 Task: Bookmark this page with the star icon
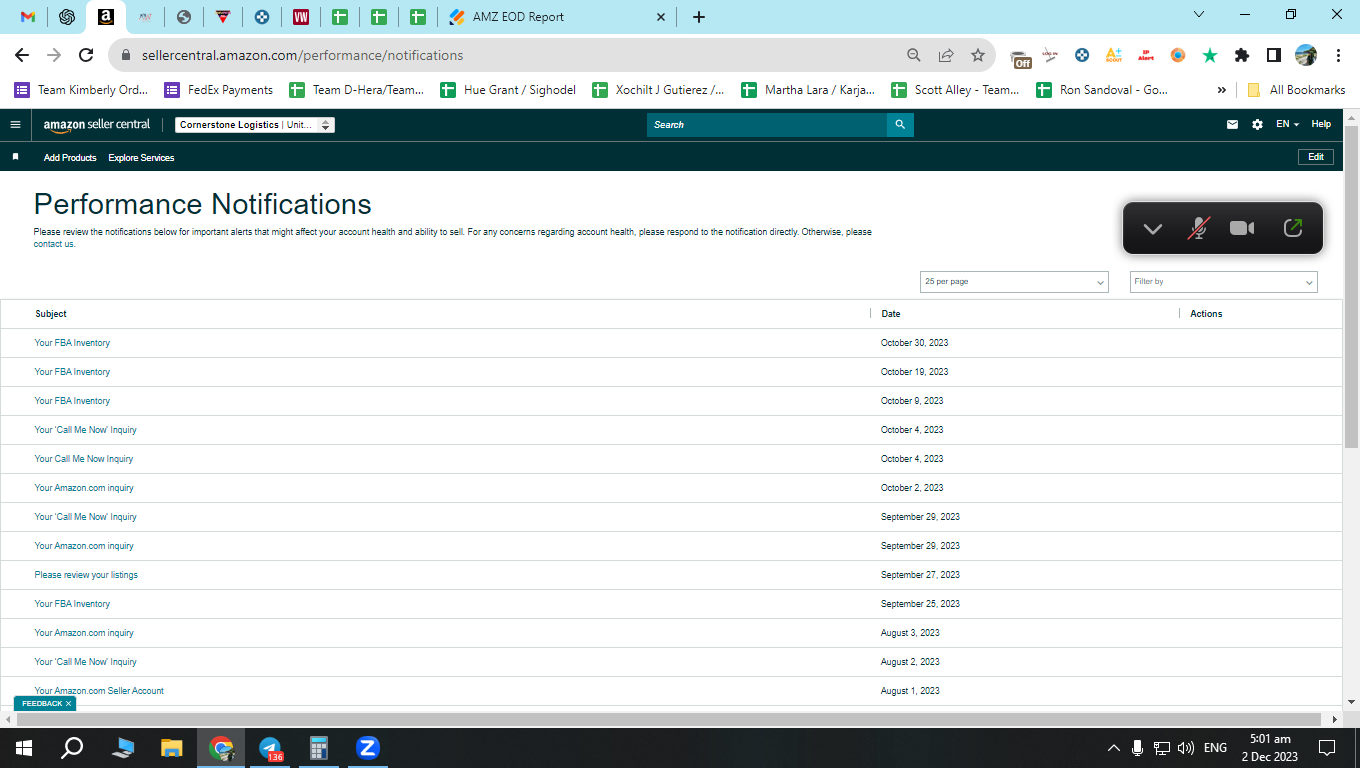(978, 55)
